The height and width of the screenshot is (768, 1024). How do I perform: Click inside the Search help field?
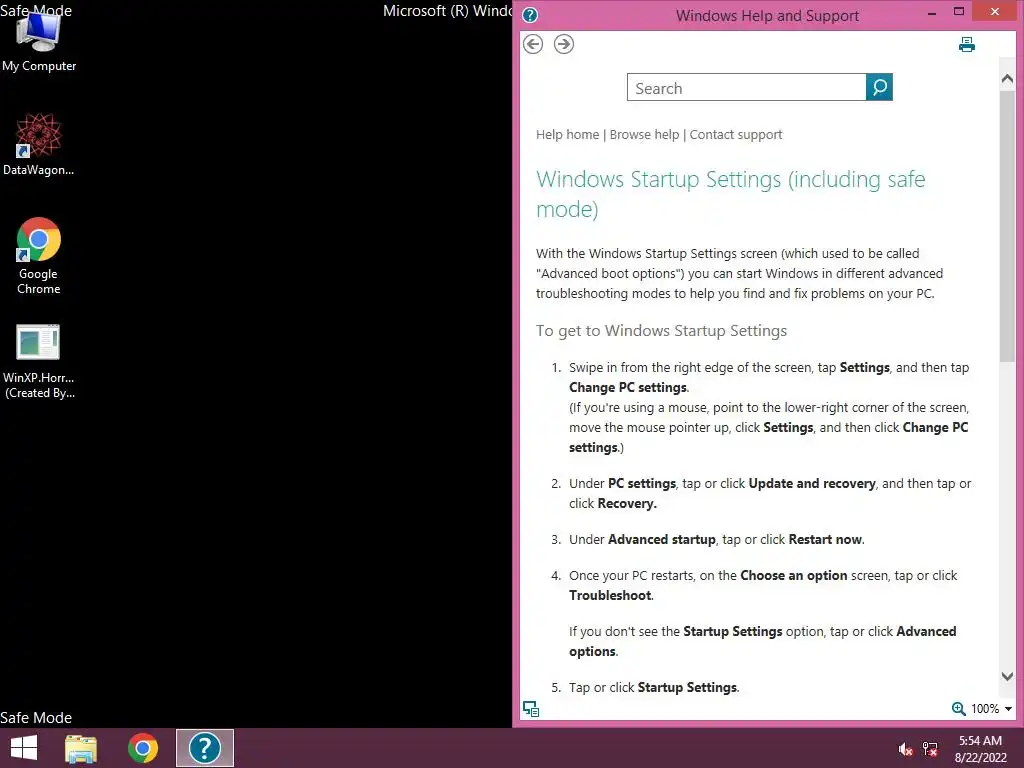tap(746, 88)
